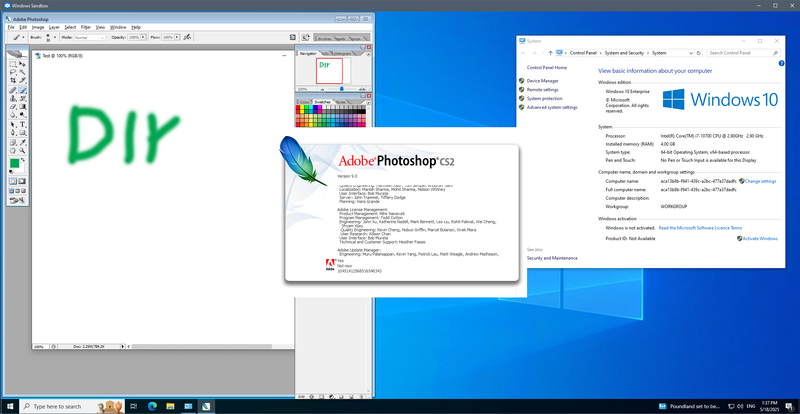
Task: Click the Change settings link
Action: (x=760, y=181)
